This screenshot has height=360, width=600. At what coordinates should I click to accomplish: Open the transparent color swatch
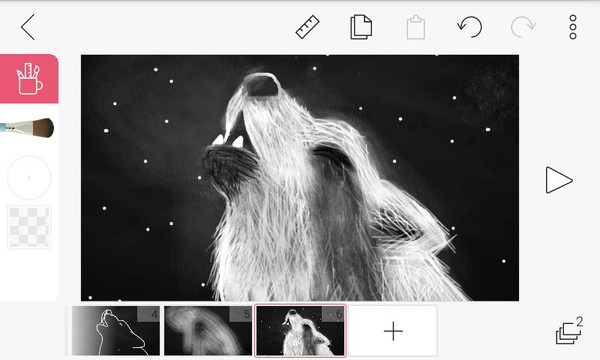[29, 227]
